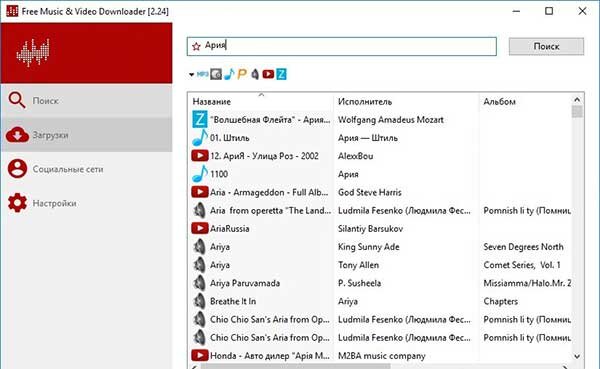The height and width of the screenshot is (369, 600).
Task: Click artist God Steve Harris cell
Action: 370,192
